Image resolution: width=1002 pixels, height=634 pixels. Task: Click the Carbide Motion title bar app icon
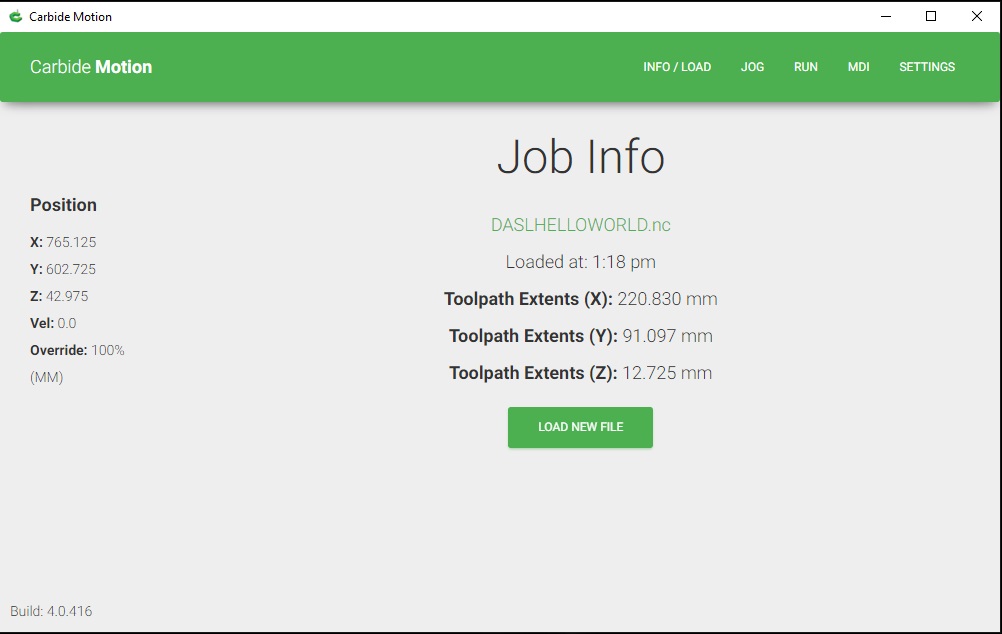[16, 17]
